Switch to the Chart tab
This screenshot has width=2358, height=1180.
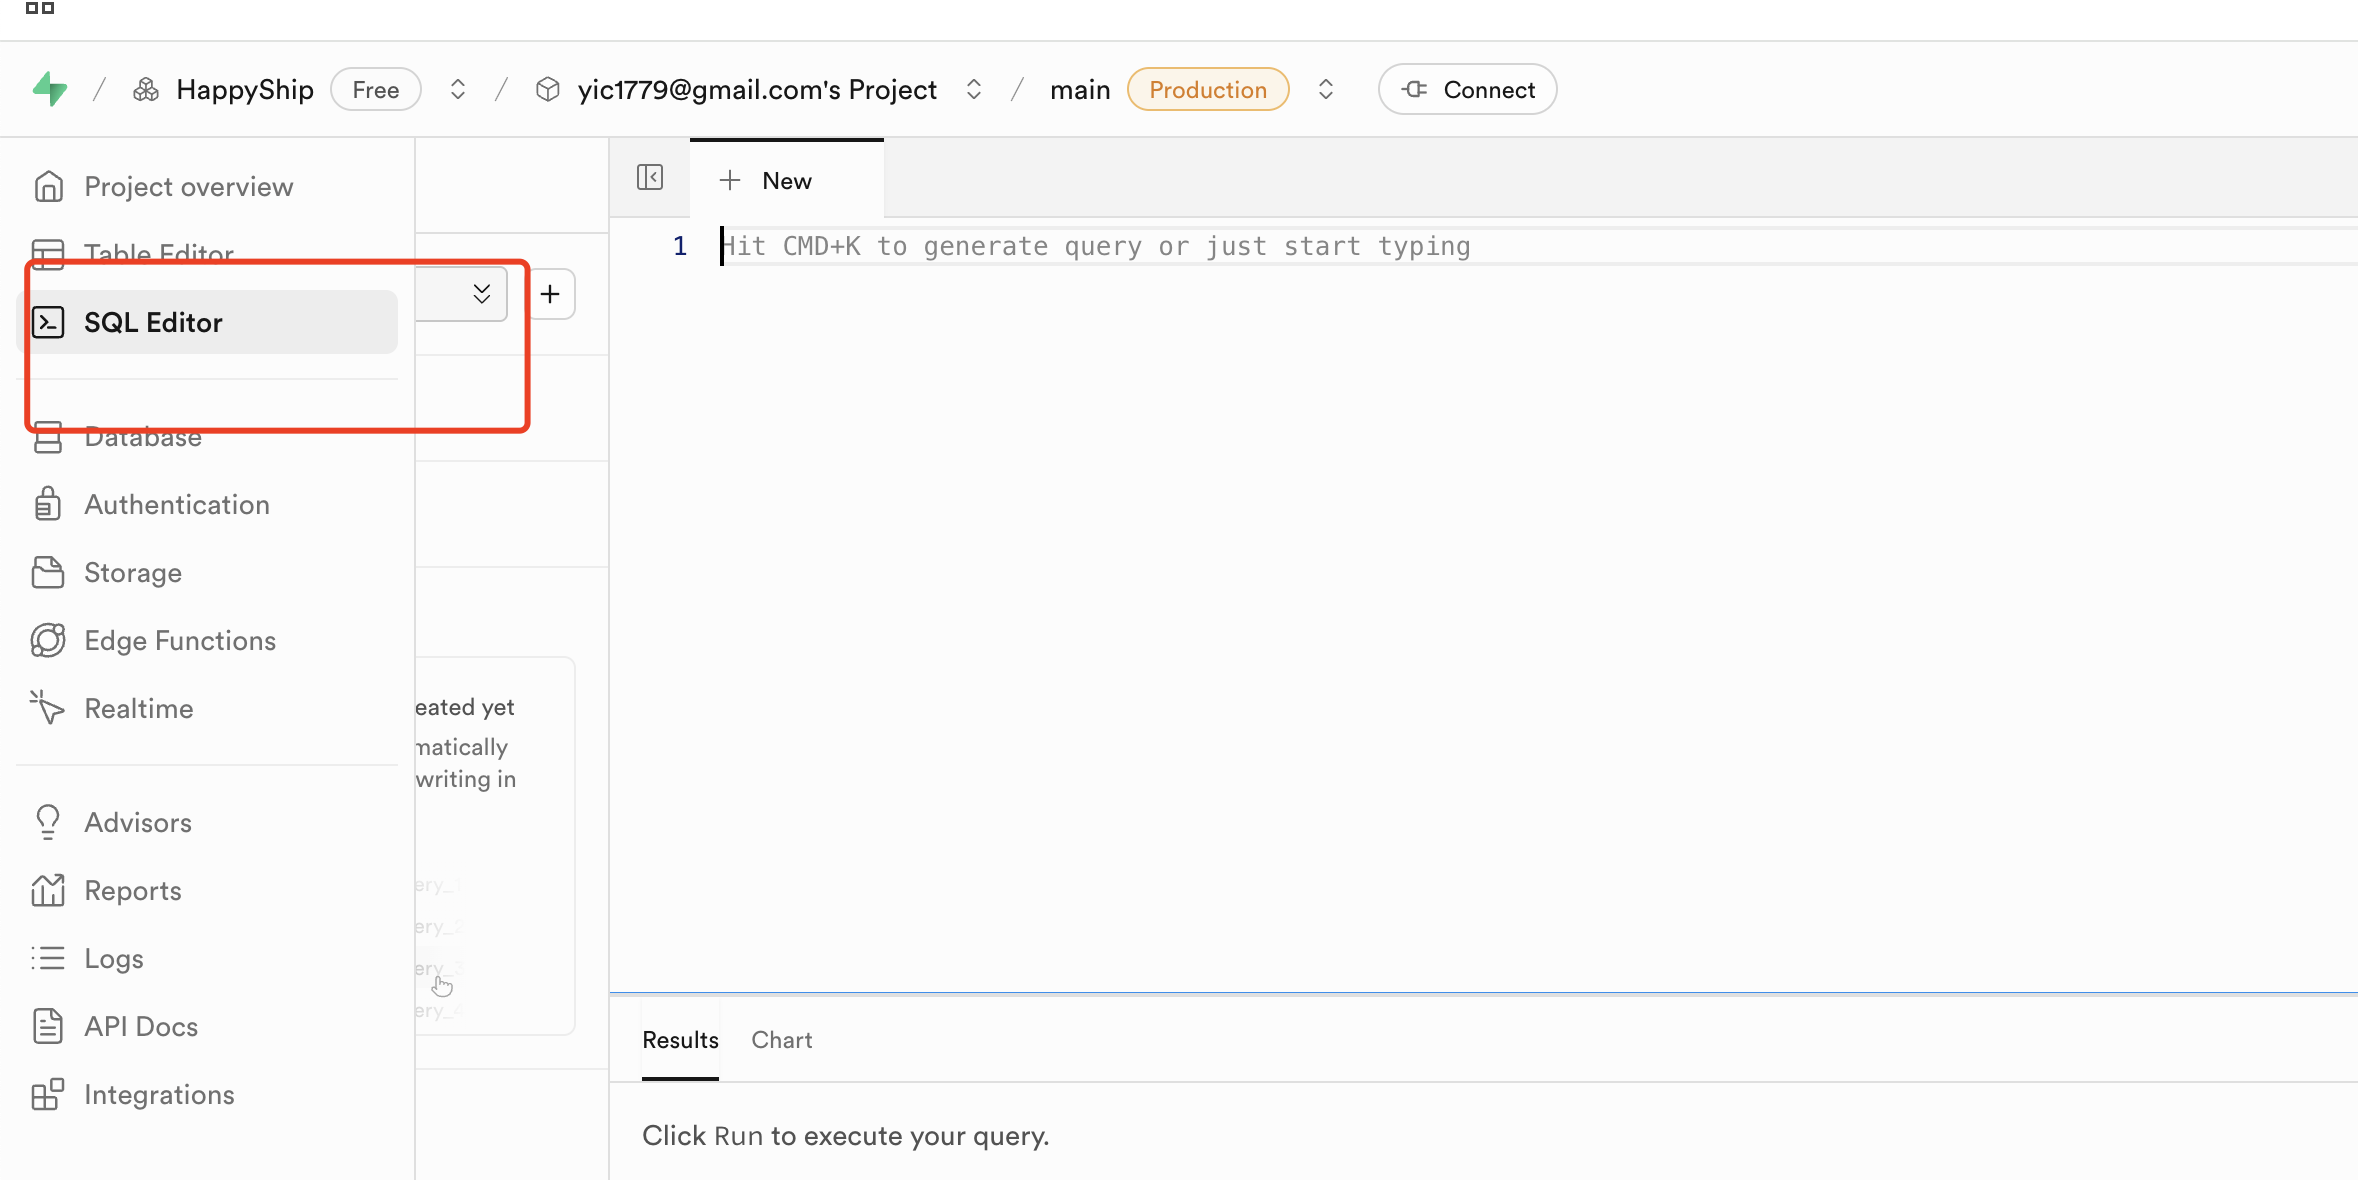pyautogui.click(x=782, y=1040)
